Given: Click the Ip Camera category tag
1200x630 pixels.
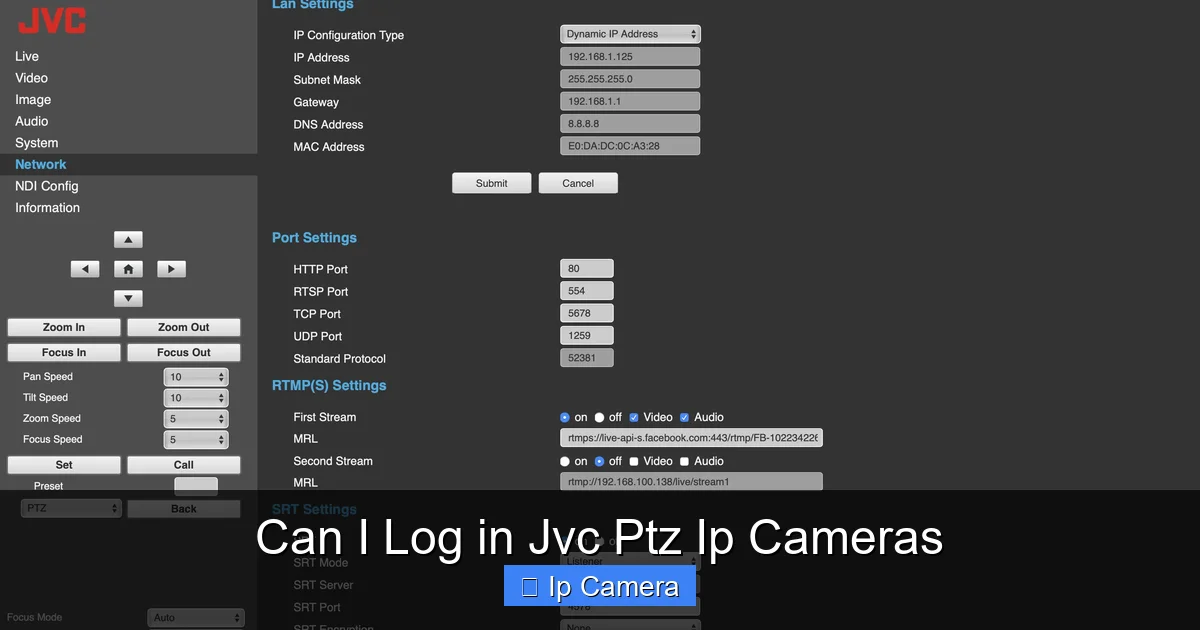Looking at the screenshot, I should [x=600, y=586].
